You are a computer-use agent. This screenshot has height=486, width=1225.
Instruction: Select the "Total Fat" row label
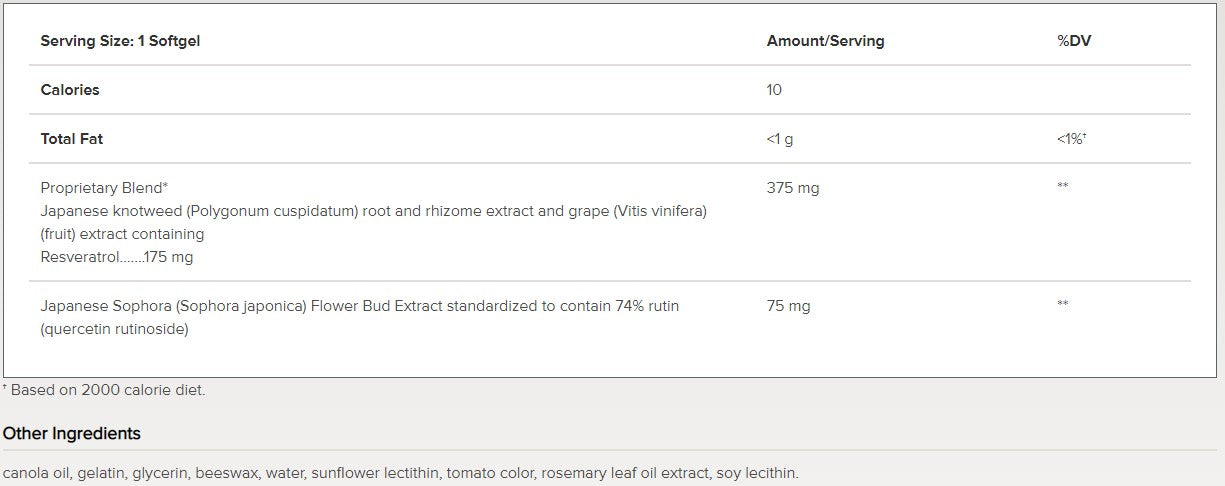pos(72,139)
